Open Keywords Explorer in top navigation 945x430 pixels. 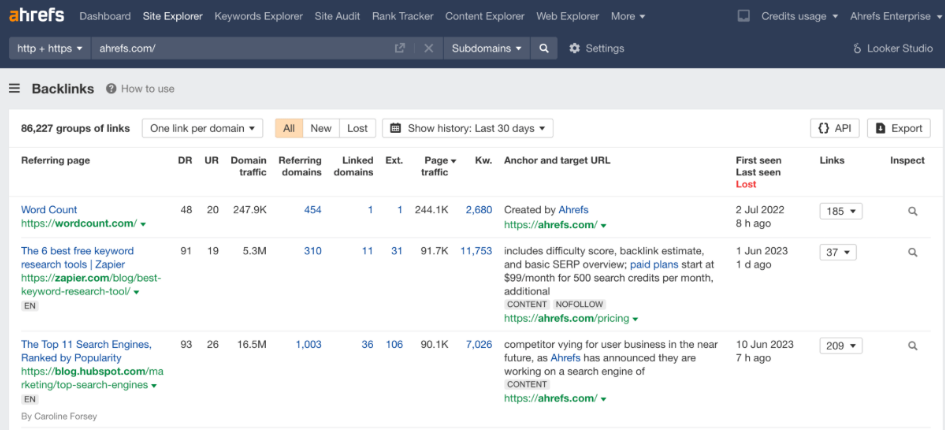tap(258, 16)
